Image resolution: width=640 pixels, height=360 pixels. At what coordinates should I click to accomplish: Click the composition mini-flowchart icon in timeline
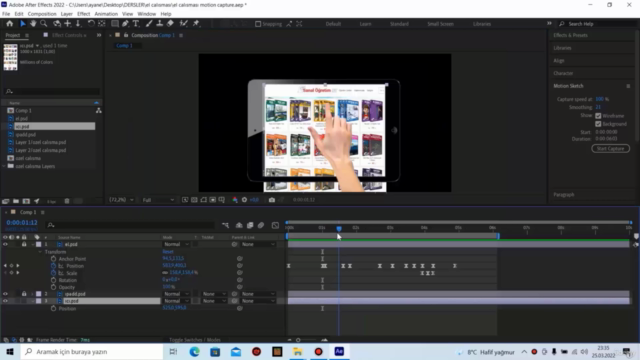click(225, 225)
